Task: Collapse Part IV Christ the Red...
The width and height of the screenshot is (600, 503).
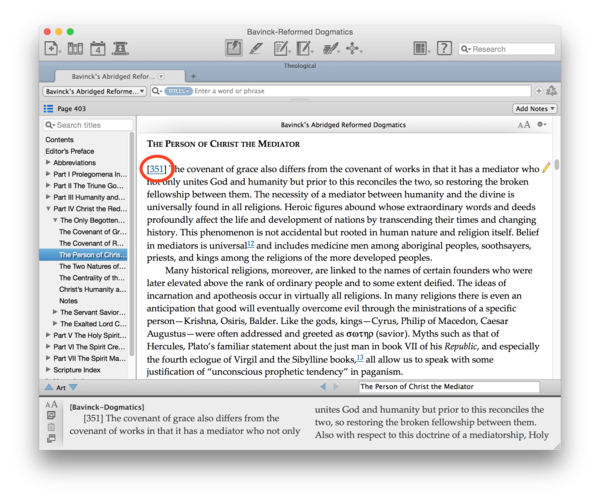Action: point(48,208)
